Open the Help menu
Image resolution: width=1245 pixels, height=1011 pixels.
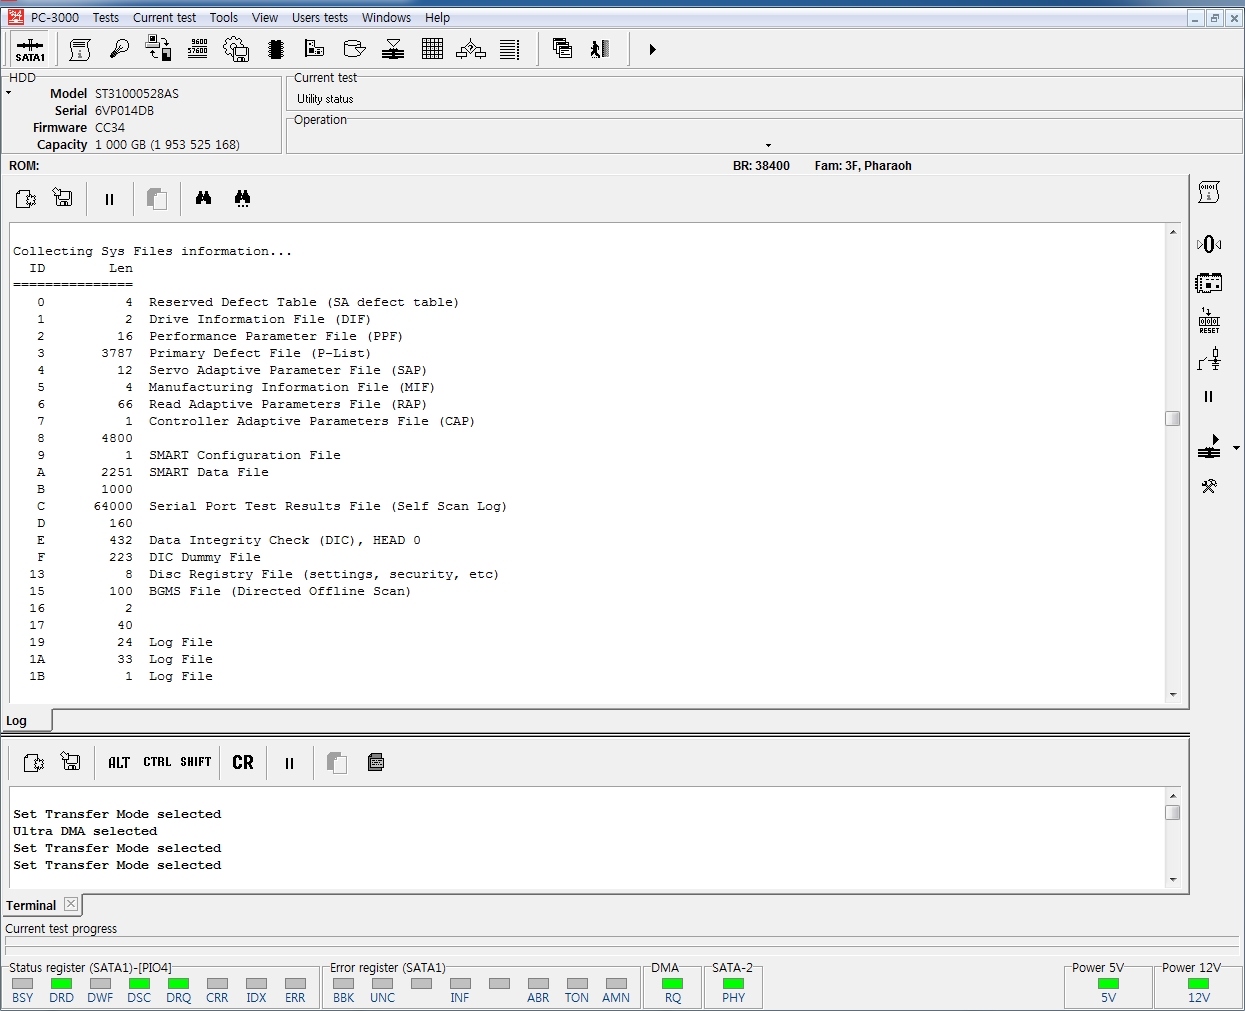pyautogui.click(x=437, y=17)
